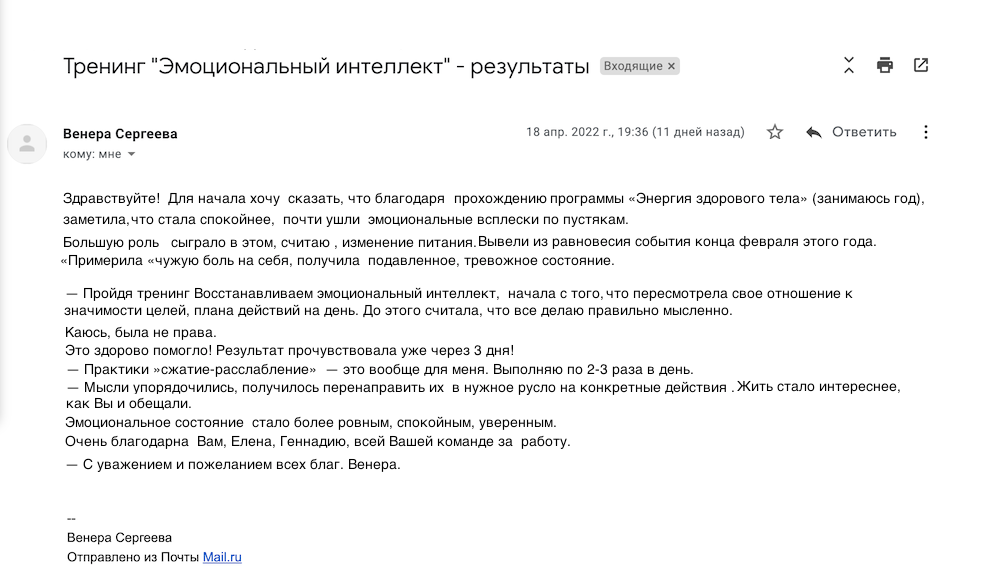Print this email using the printer icon
Image resolution: width=997 pixels, height=582 pixels.
point(884,65)
